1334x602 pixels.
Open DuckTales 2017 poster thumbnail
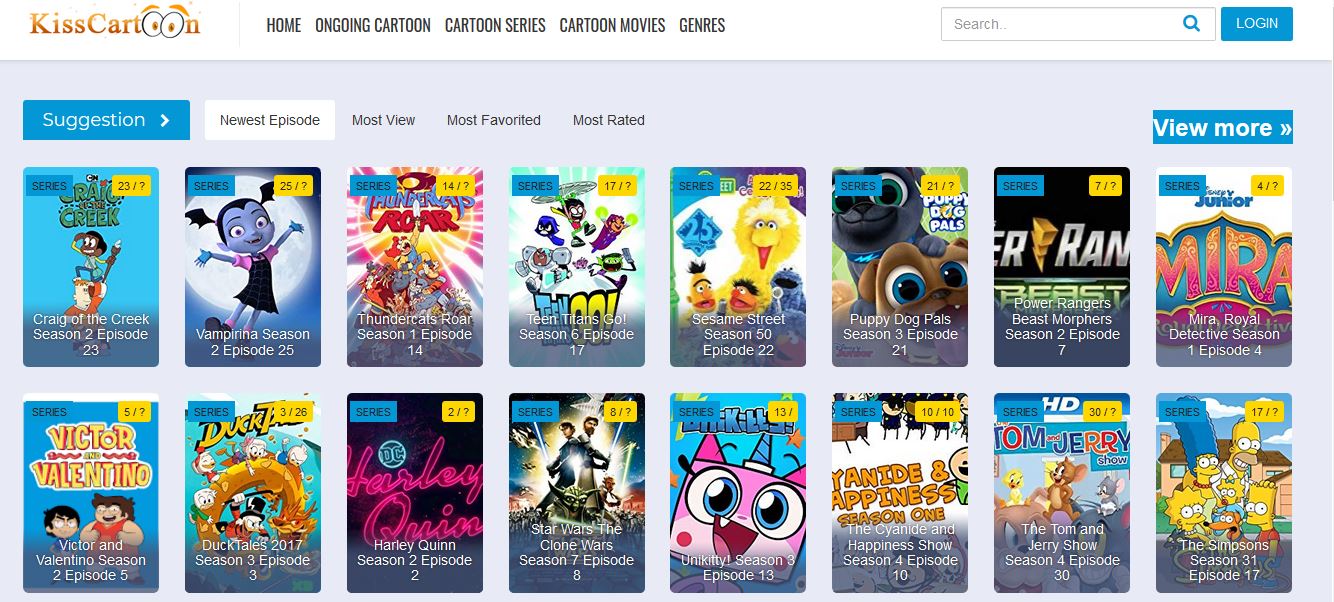[x=253, y=492]
